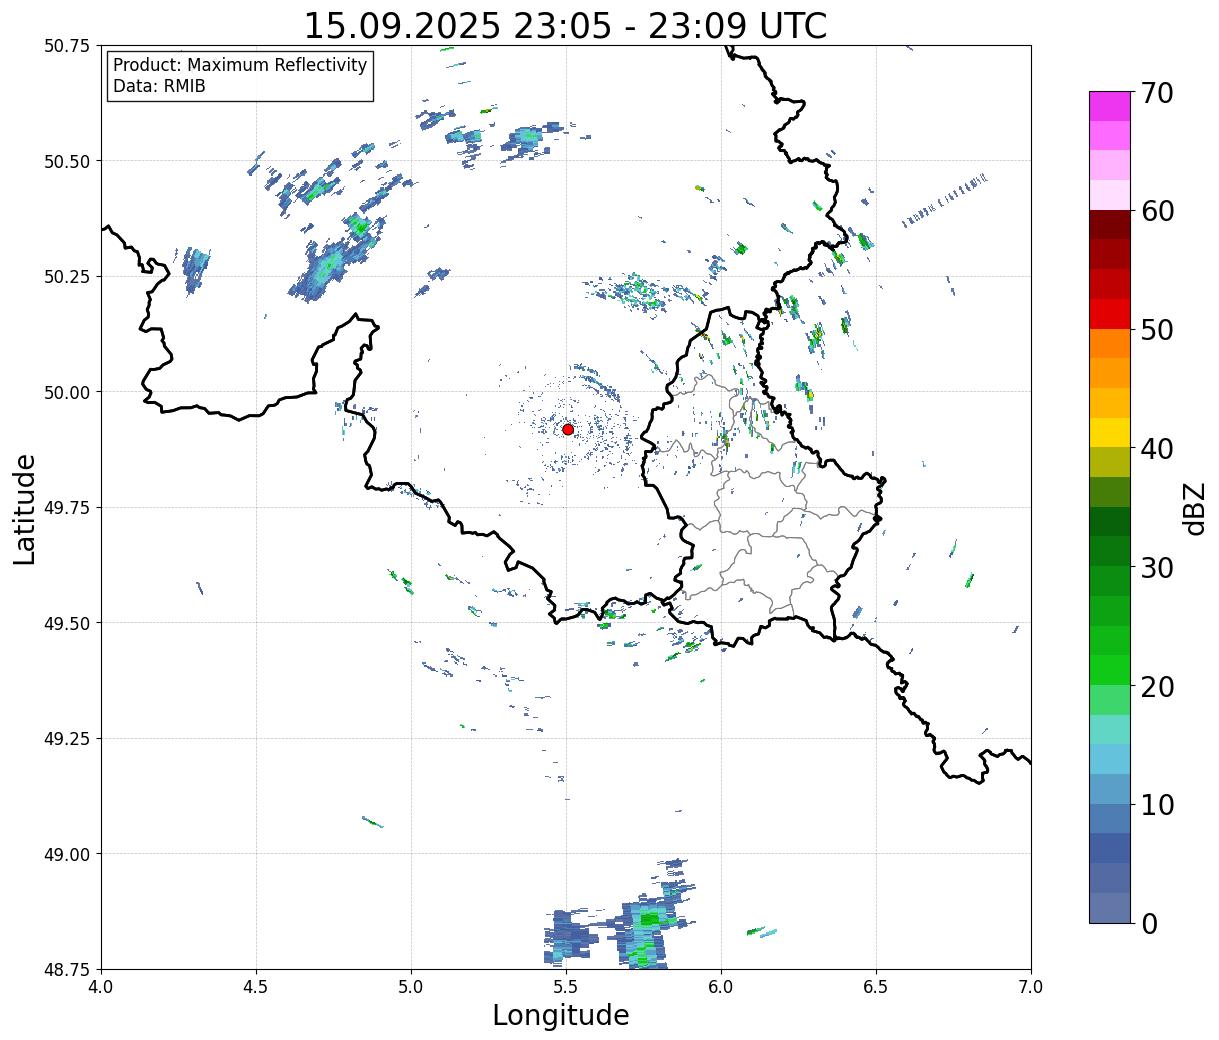Image resolution: width=1219 pixels, height=1040 pixels.
Task: Click the 20 tick label on colorbar
Action: (1157, 686)
